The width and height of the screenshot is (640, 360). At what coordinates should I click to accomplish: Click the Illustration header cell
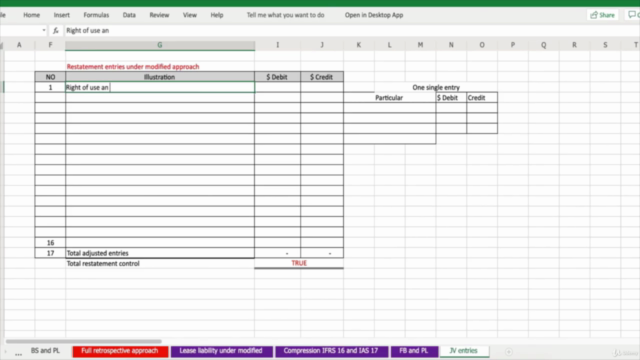(160, 77)
